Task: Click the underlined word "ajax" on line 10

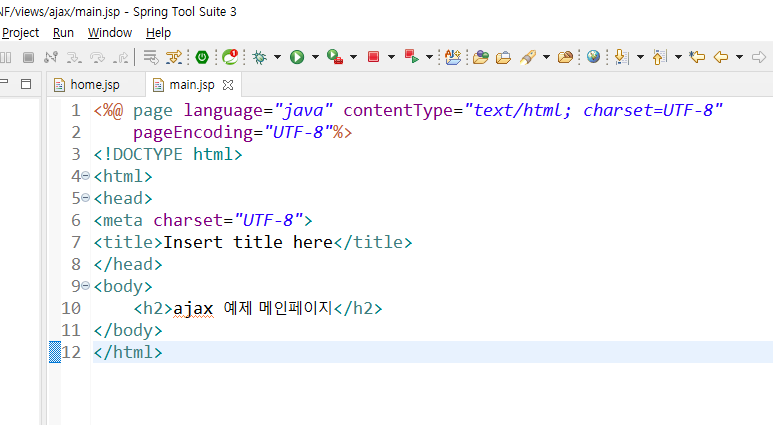Action: coord(193,309)
